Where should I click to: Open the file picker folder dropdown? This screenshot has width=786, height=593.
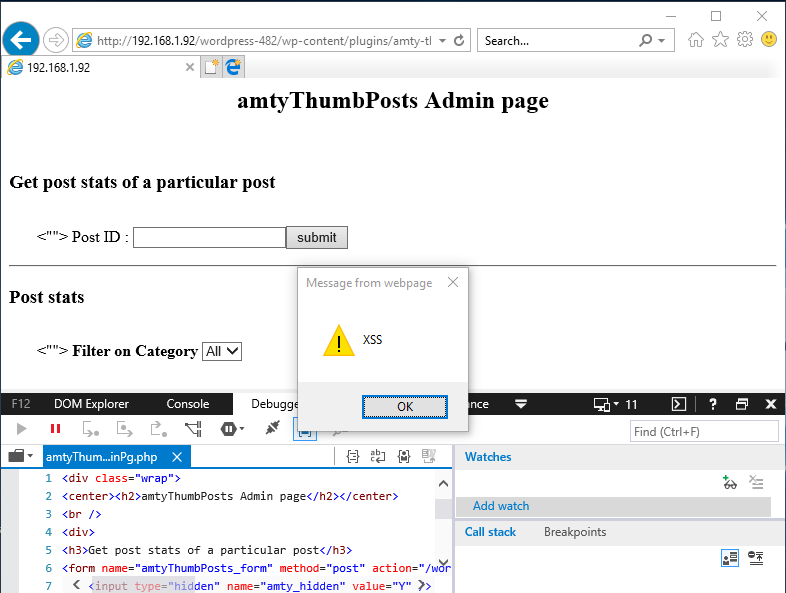point(21,456)
